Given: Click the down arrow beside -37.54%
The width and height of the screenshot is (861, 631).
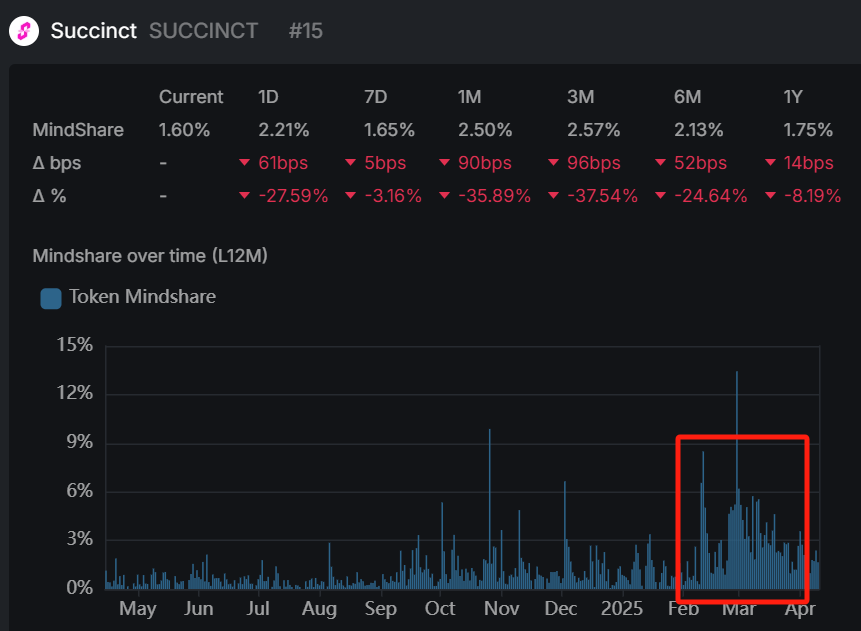Looking at the screenshot, I should pos(554,196).
